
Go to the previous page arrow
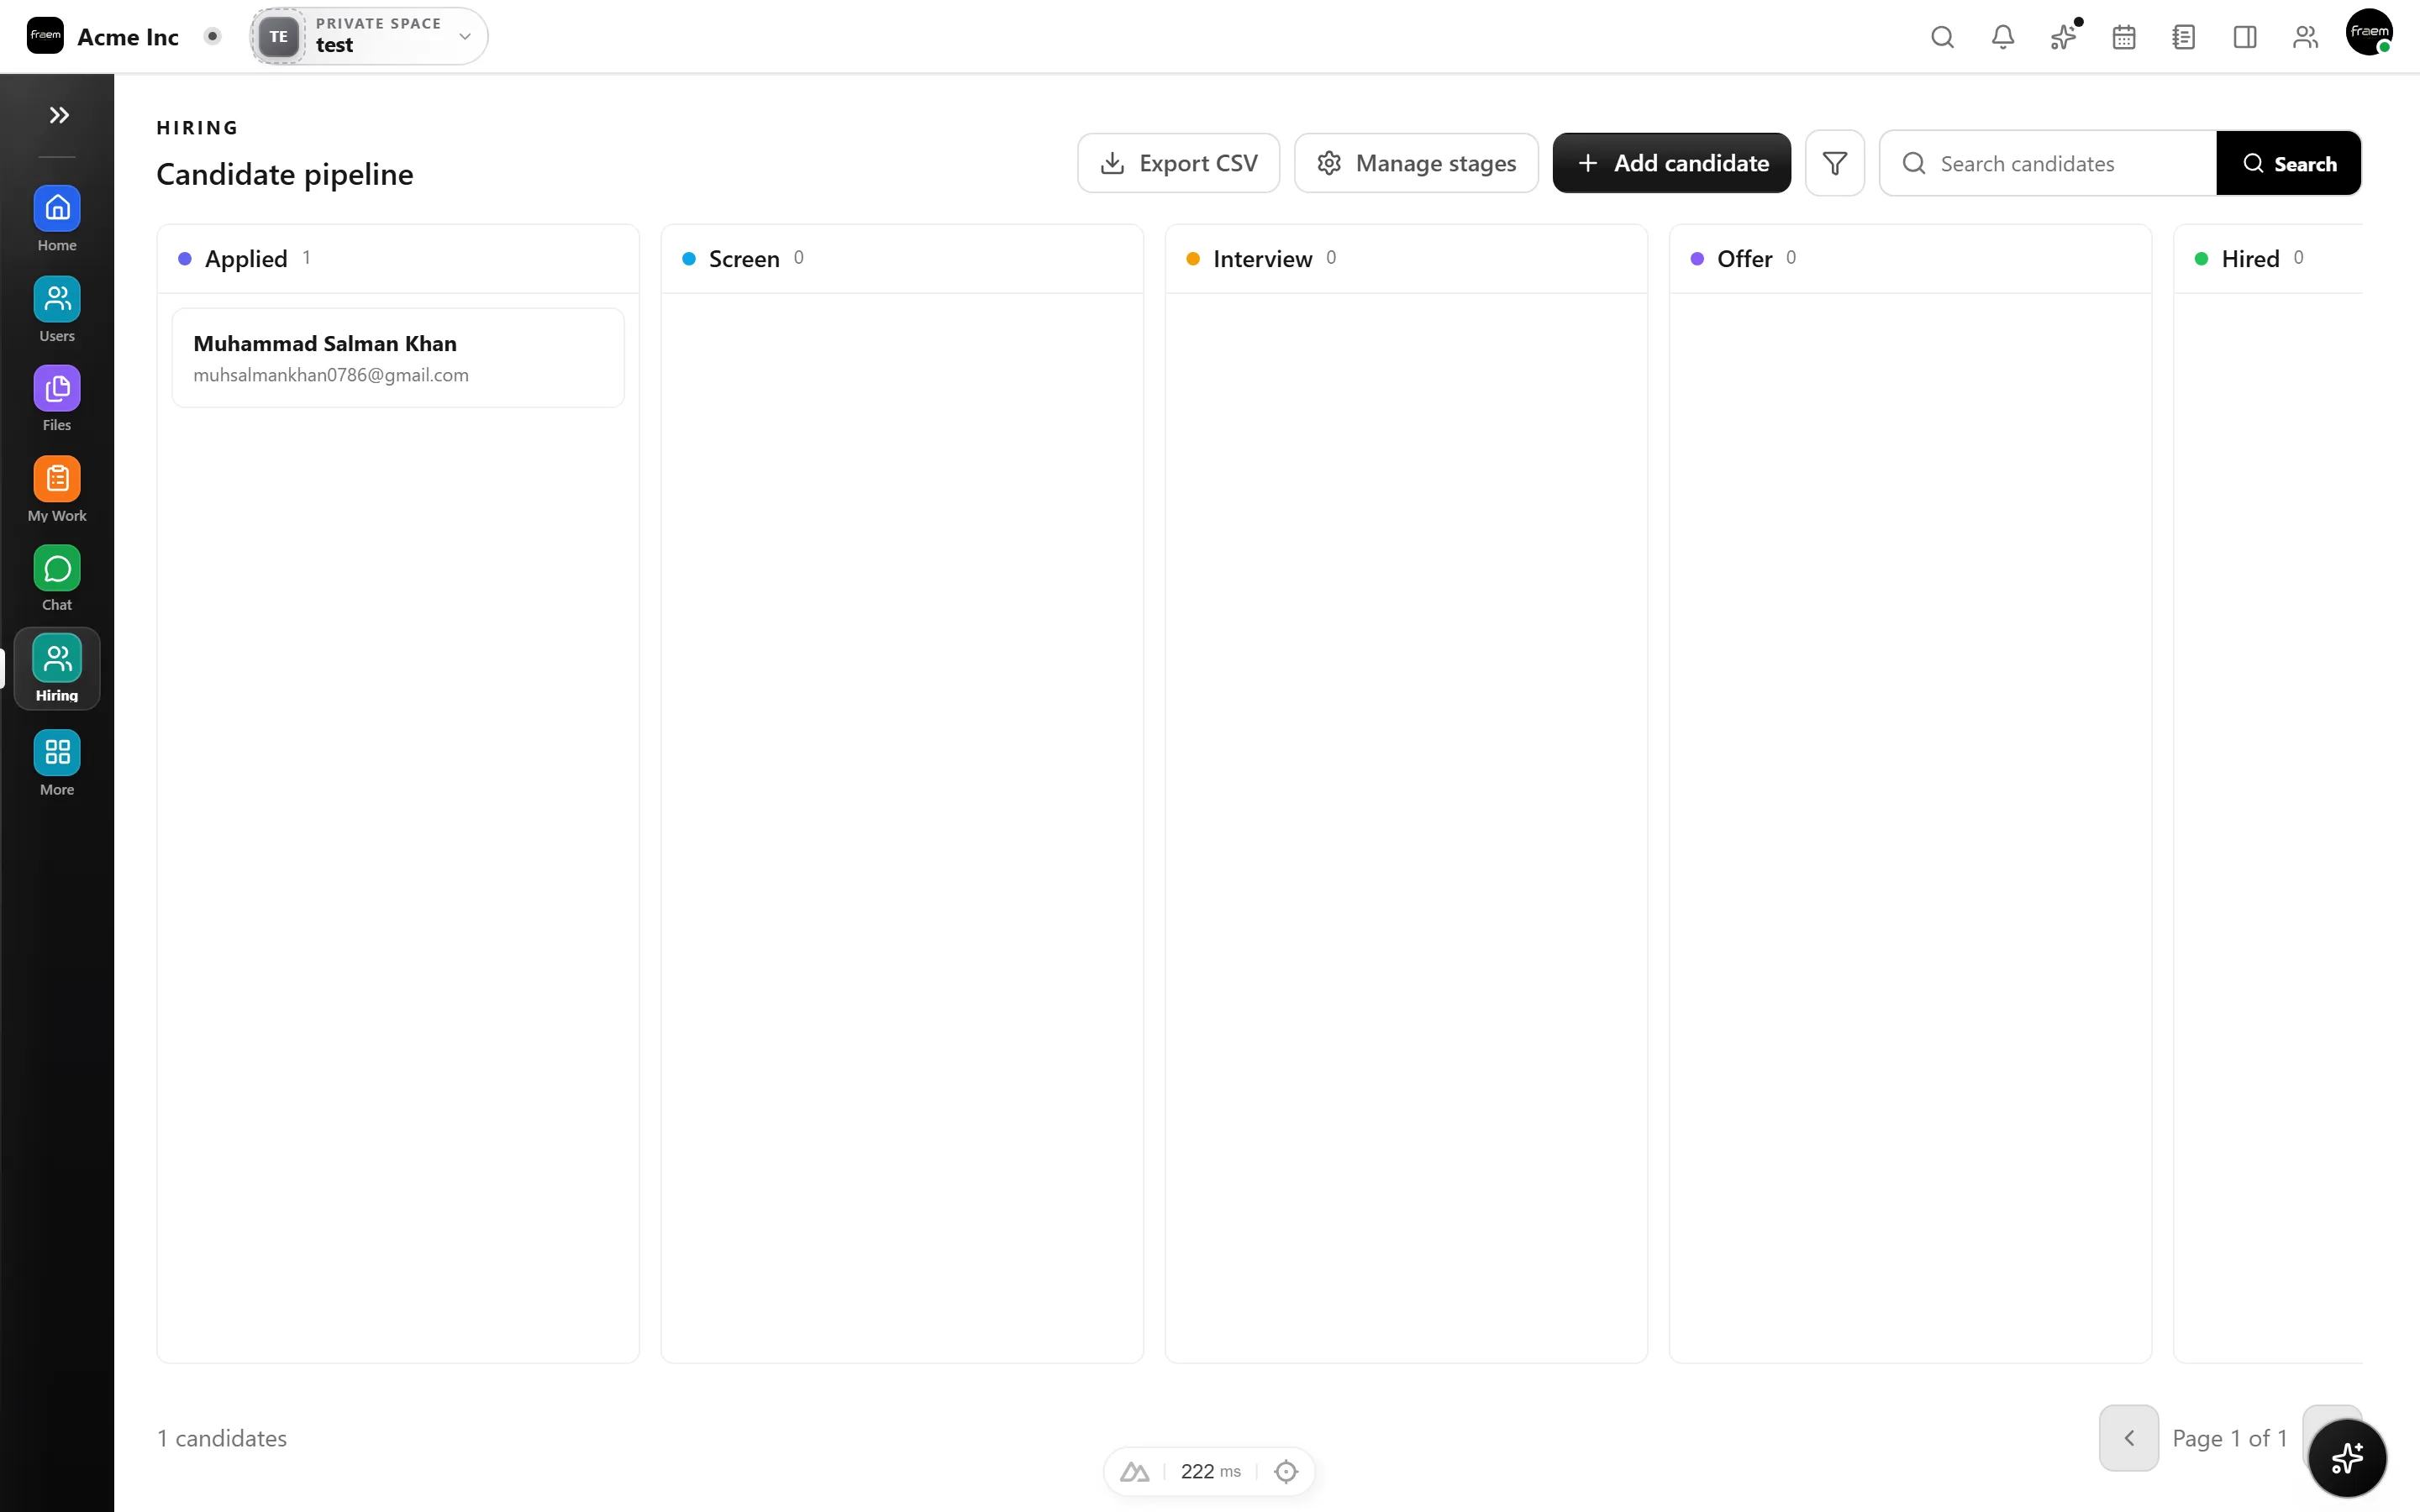(x=2129, y=1438)
